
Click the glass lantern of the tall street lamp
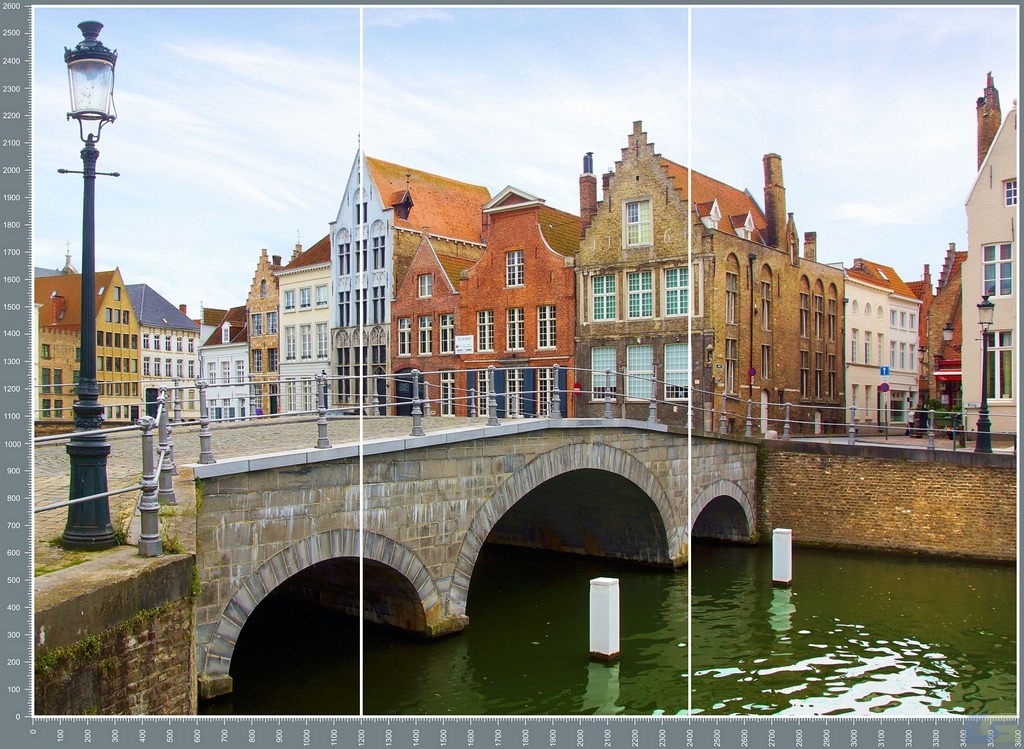point(91,83)
